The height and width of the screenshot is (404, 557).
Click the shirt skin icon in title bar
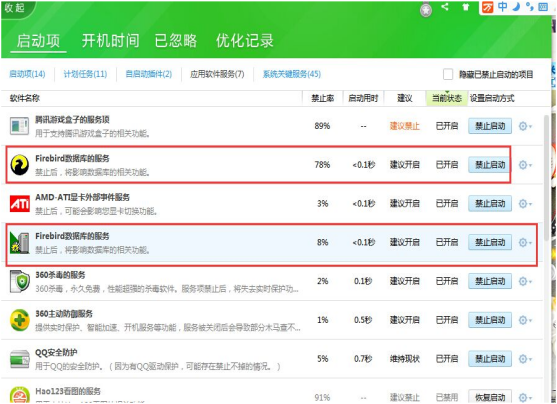(465, 7)
